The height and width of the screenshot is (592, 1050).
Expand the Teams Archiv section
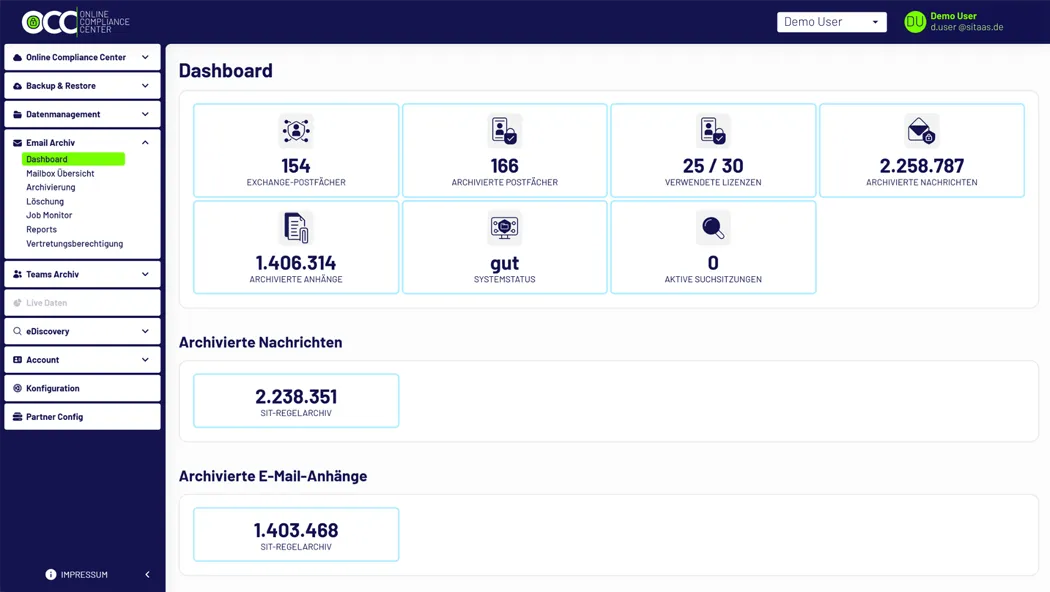(82, 273)
